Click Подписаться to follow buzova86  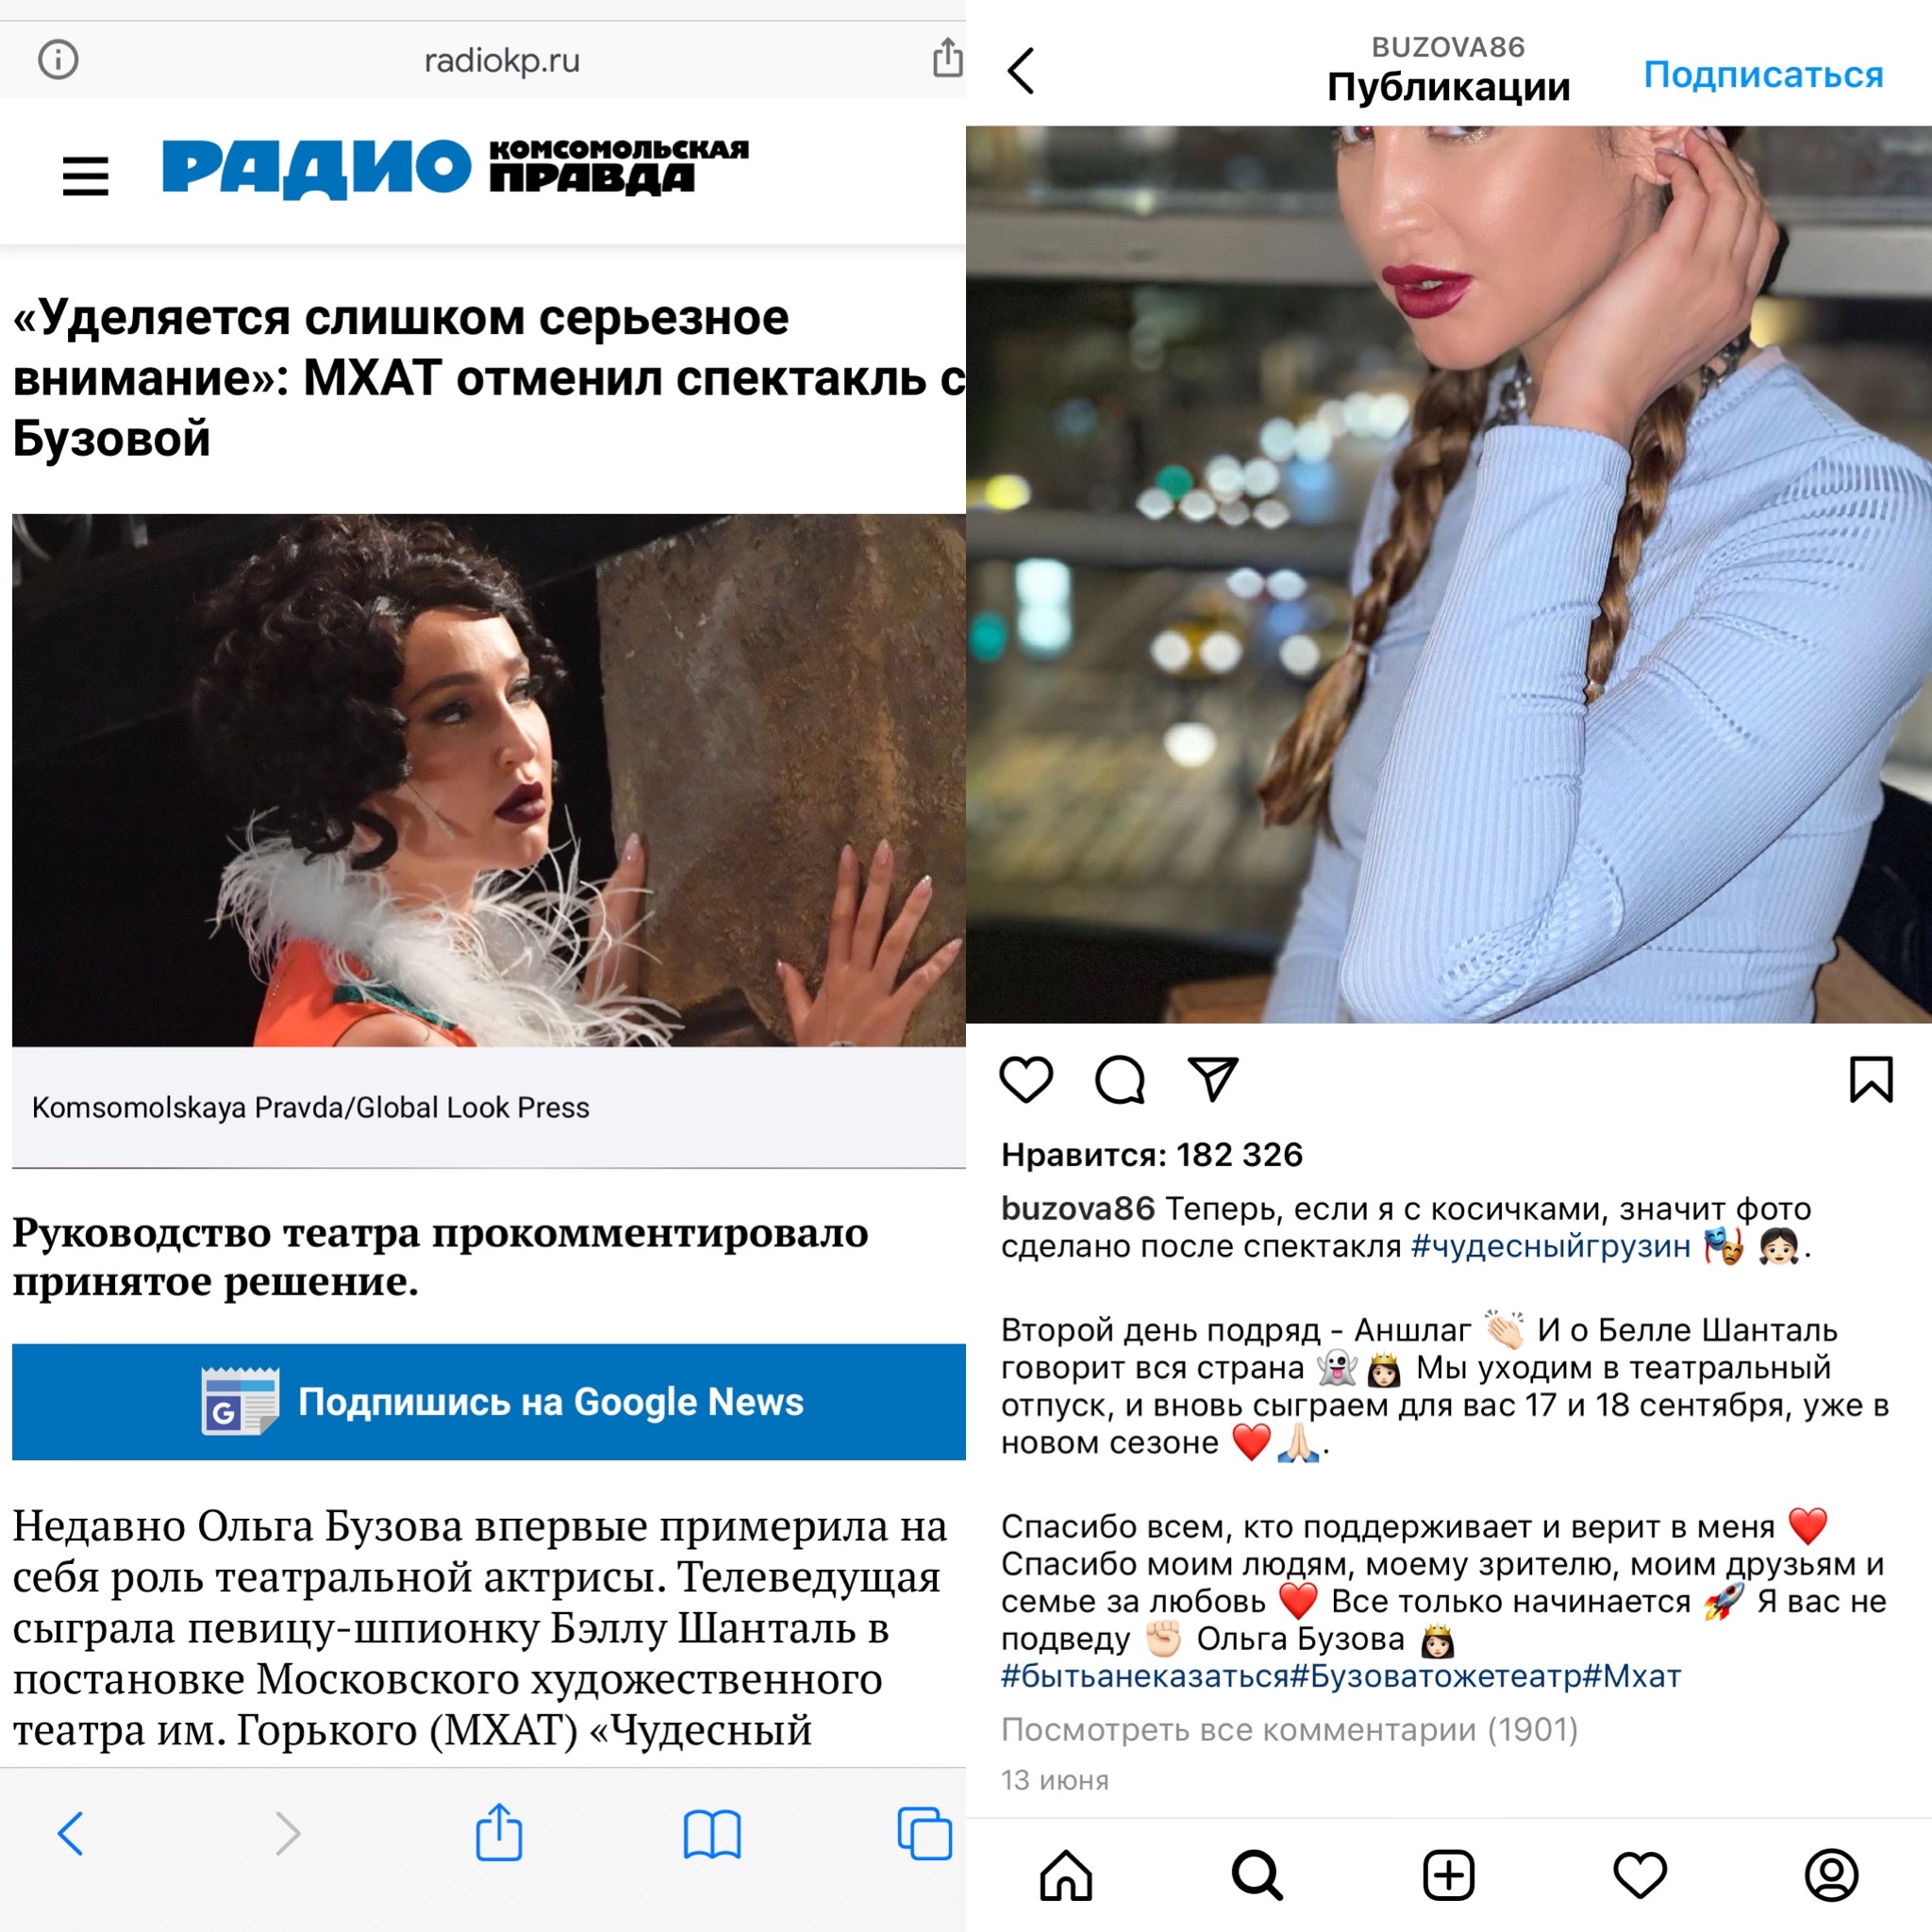1763,74
